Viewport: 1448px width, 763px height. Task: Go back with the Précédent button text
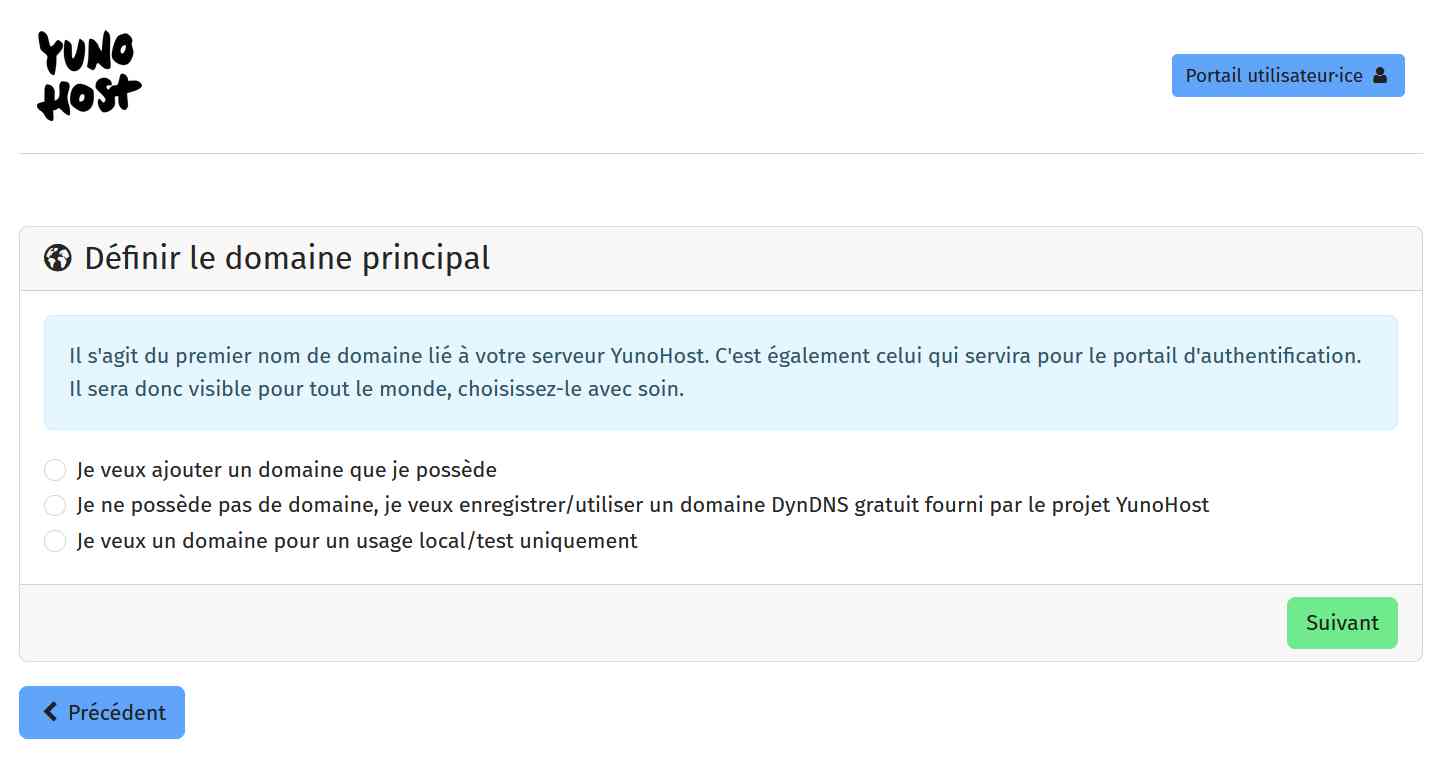116,713
